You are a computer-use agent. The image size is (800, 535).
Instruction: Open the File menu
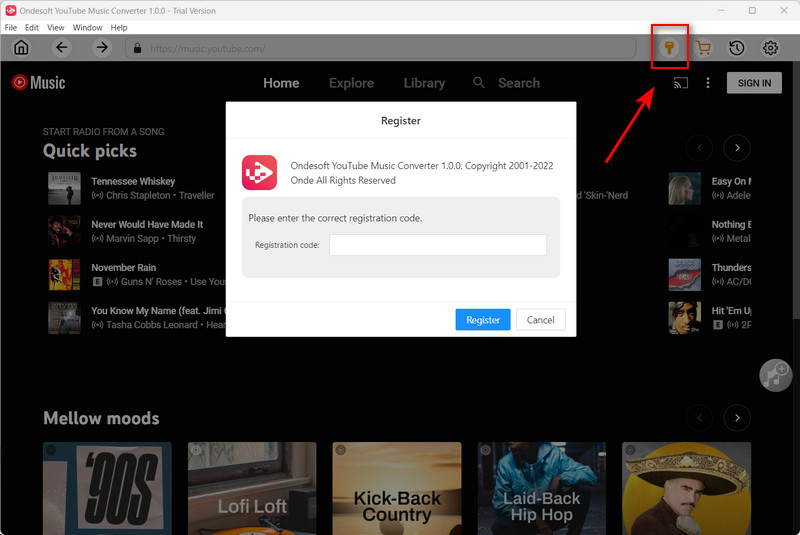click(x=11, y=28)
